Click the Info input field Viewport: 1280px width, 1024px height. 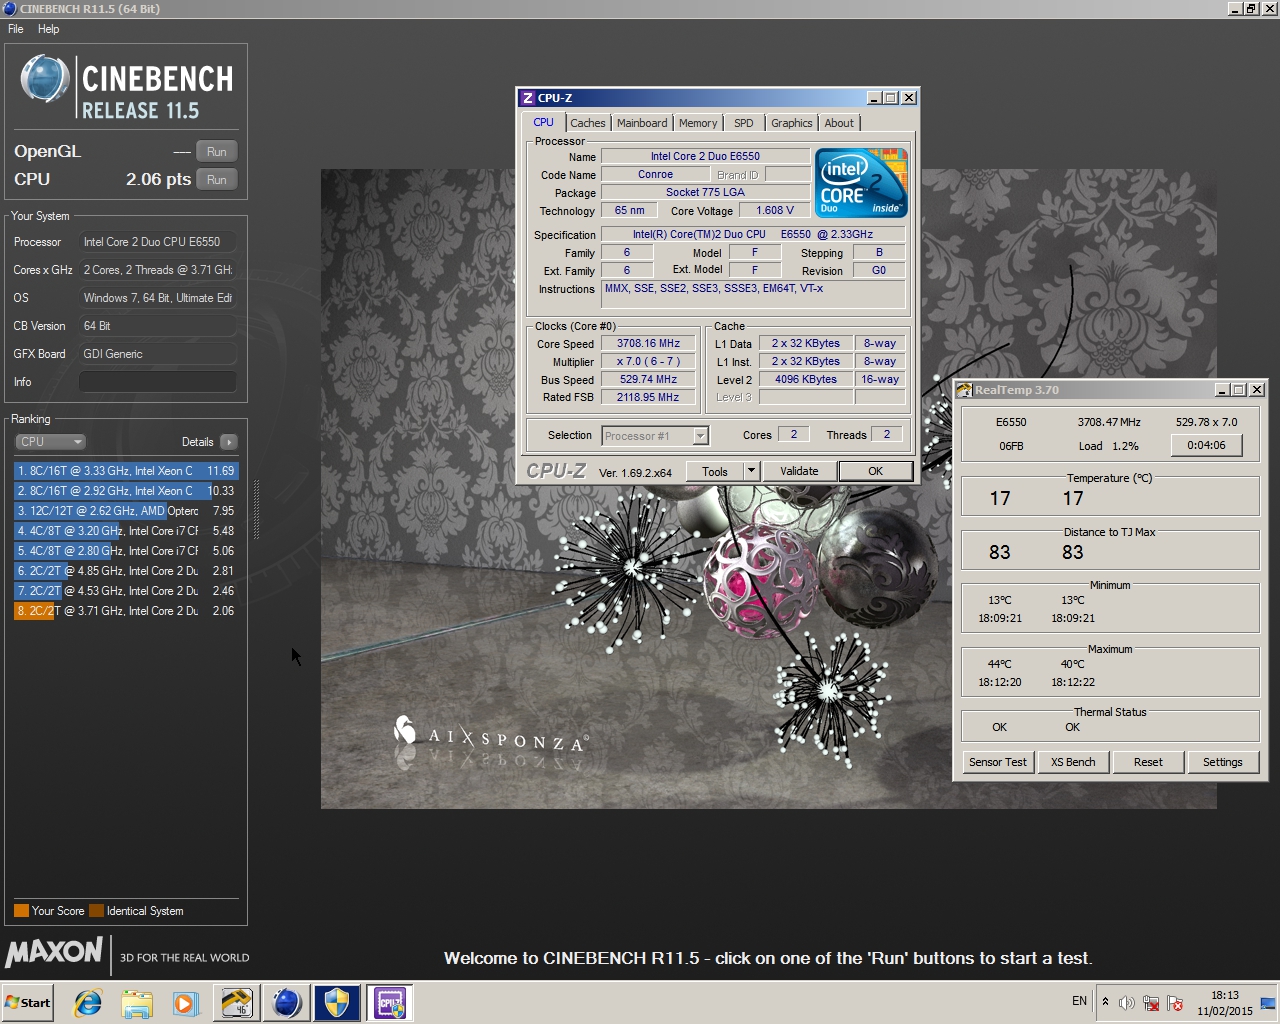(x=158, y=382)
